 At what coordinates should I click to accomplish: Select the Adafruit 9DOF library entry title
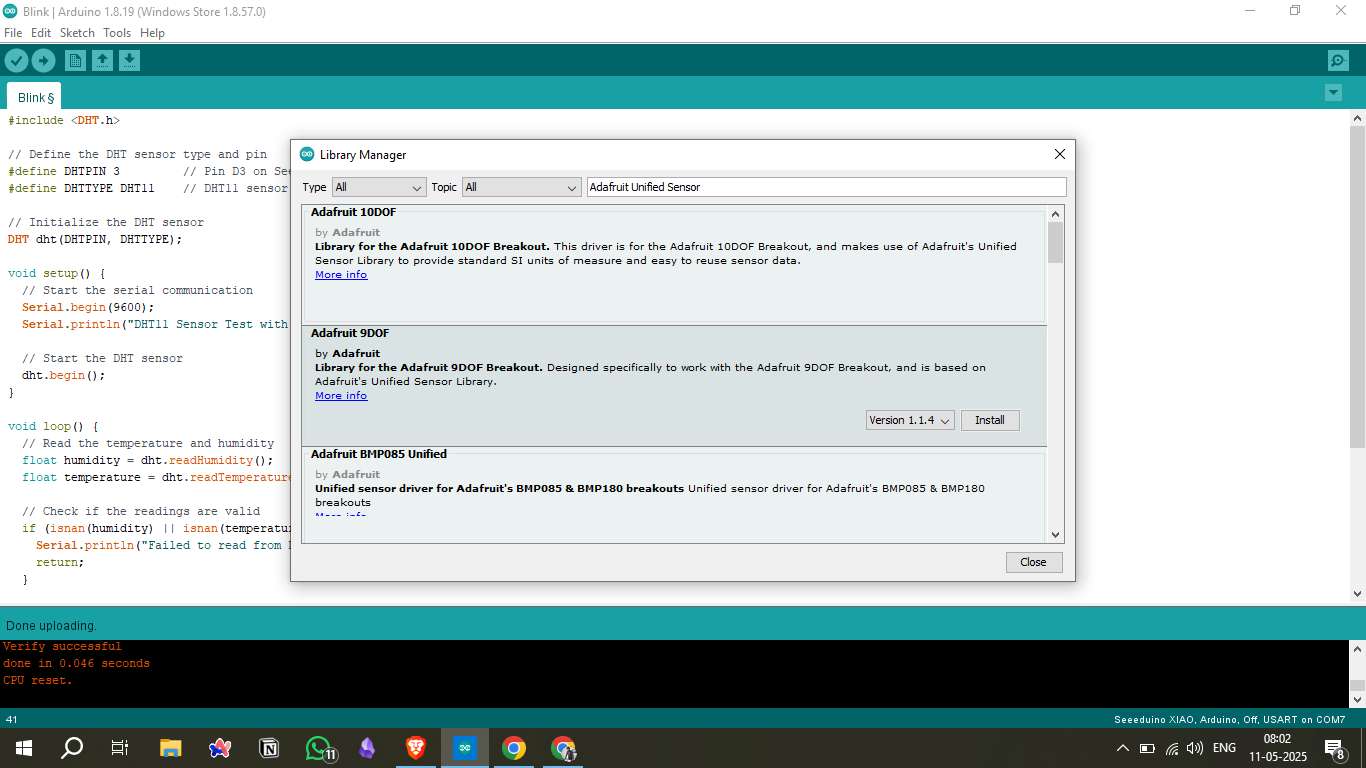point(350,333)
